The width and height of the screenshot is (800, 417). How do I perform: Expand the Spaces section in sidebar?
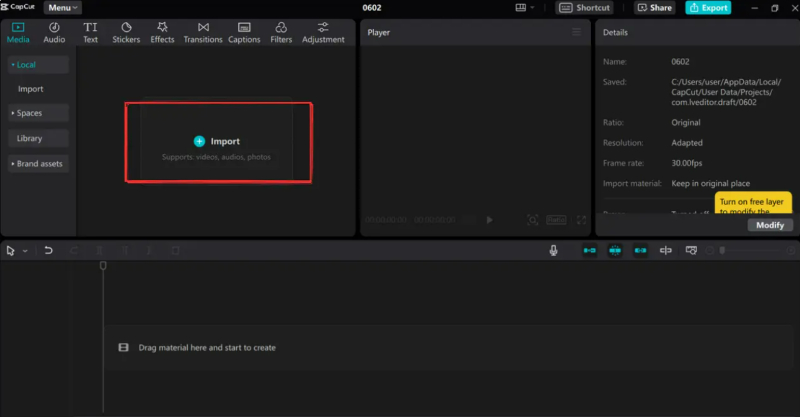point(39,113)
